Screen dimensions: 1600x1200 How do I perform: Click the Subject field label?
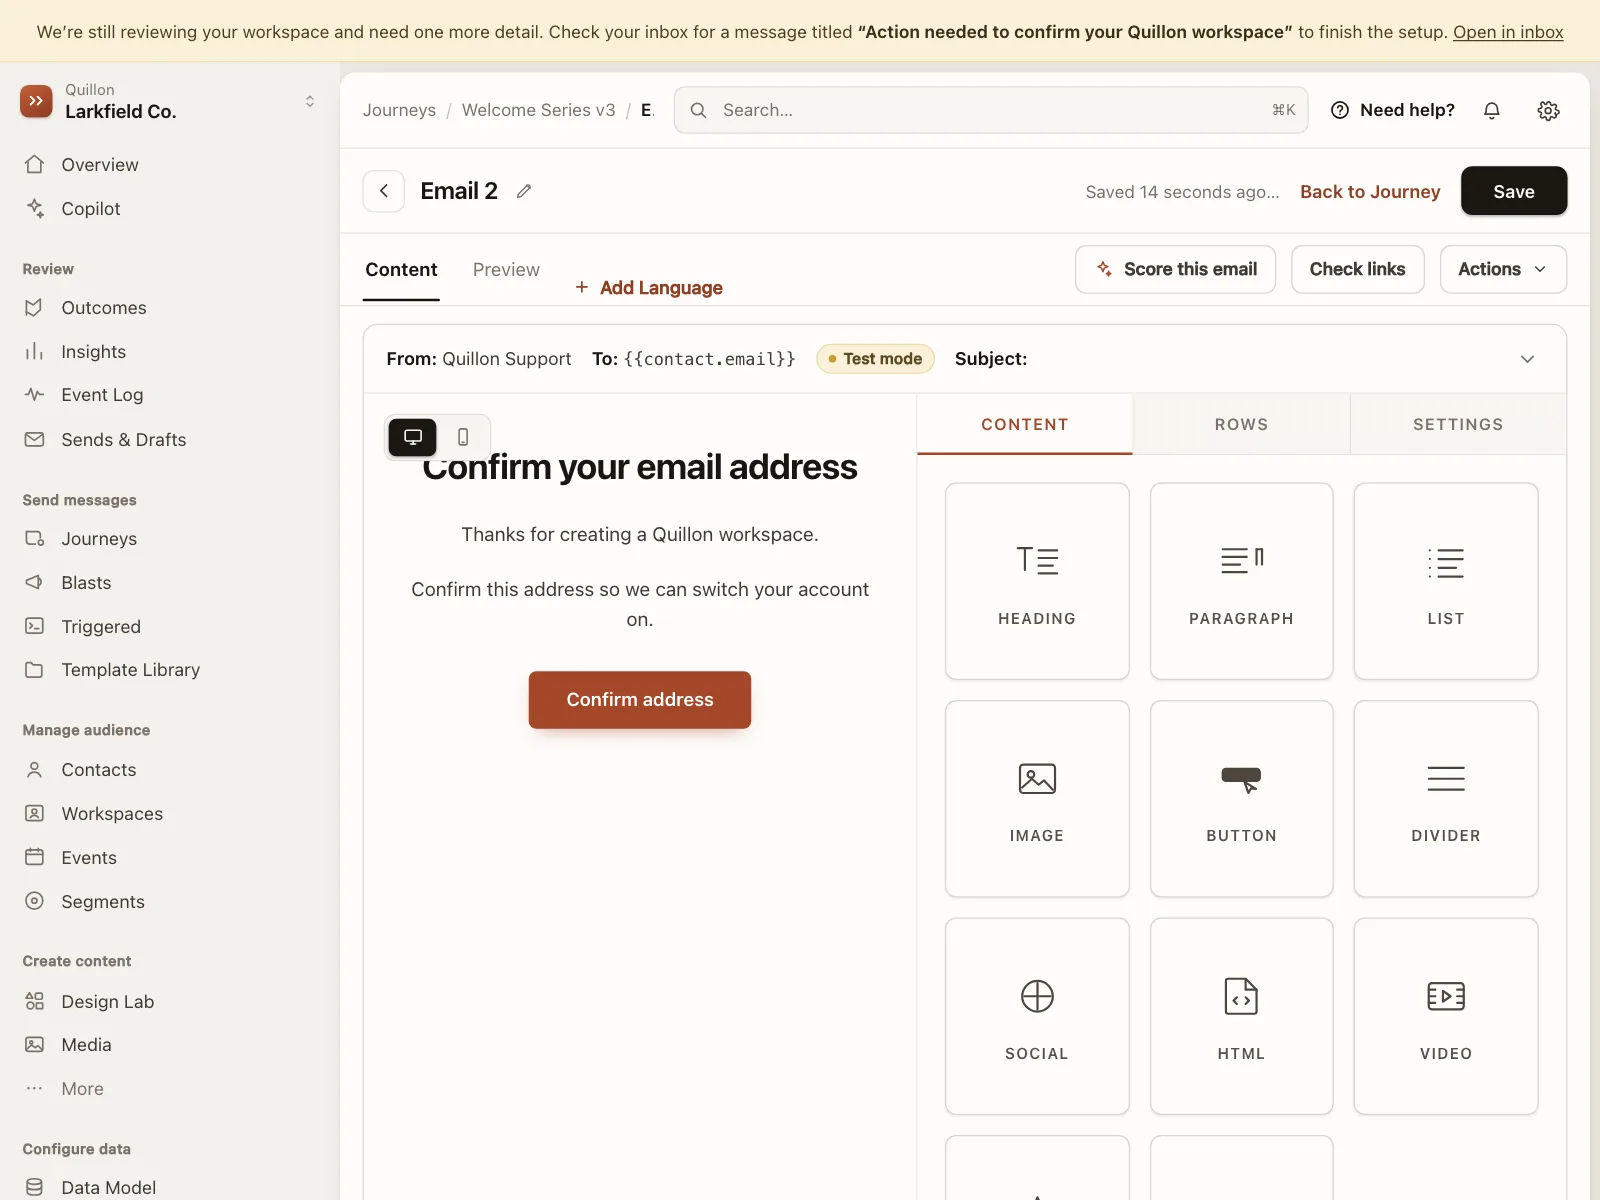click(991, 359)
